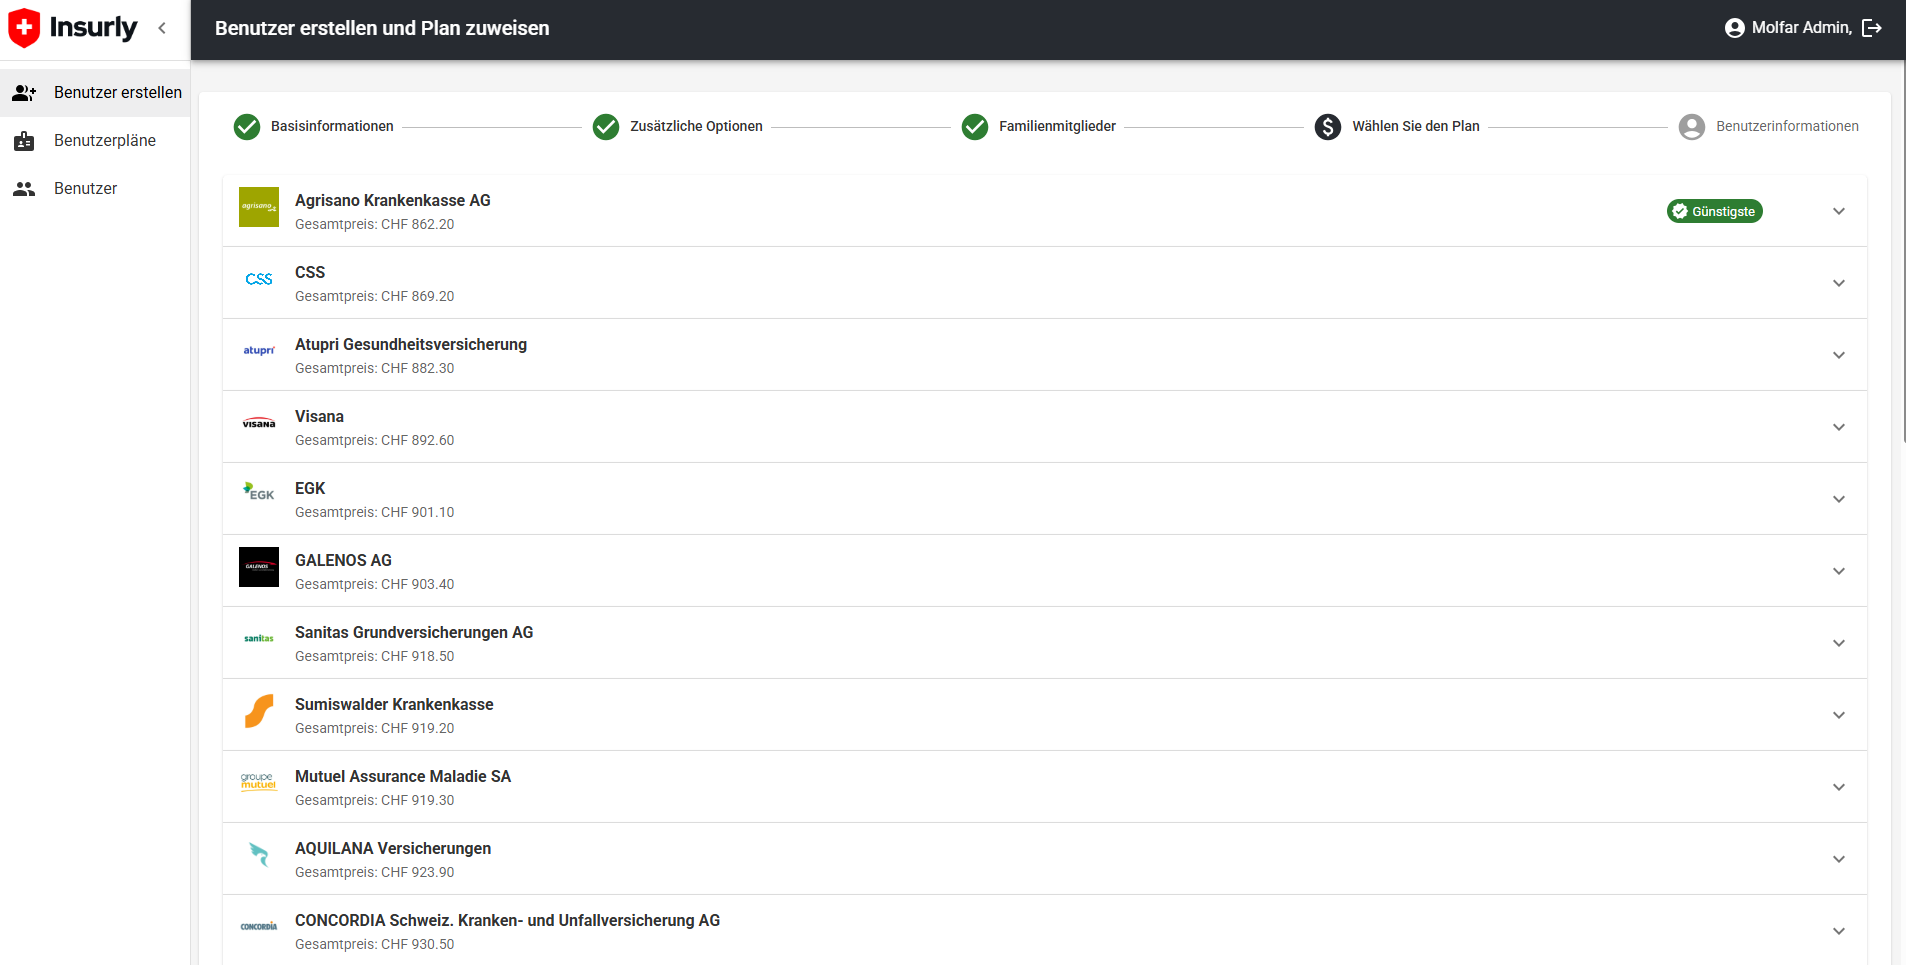The width and height of the screenshot is (1906, 965).
Task: Expand the EGK plan details
Action: [1838, 498]
